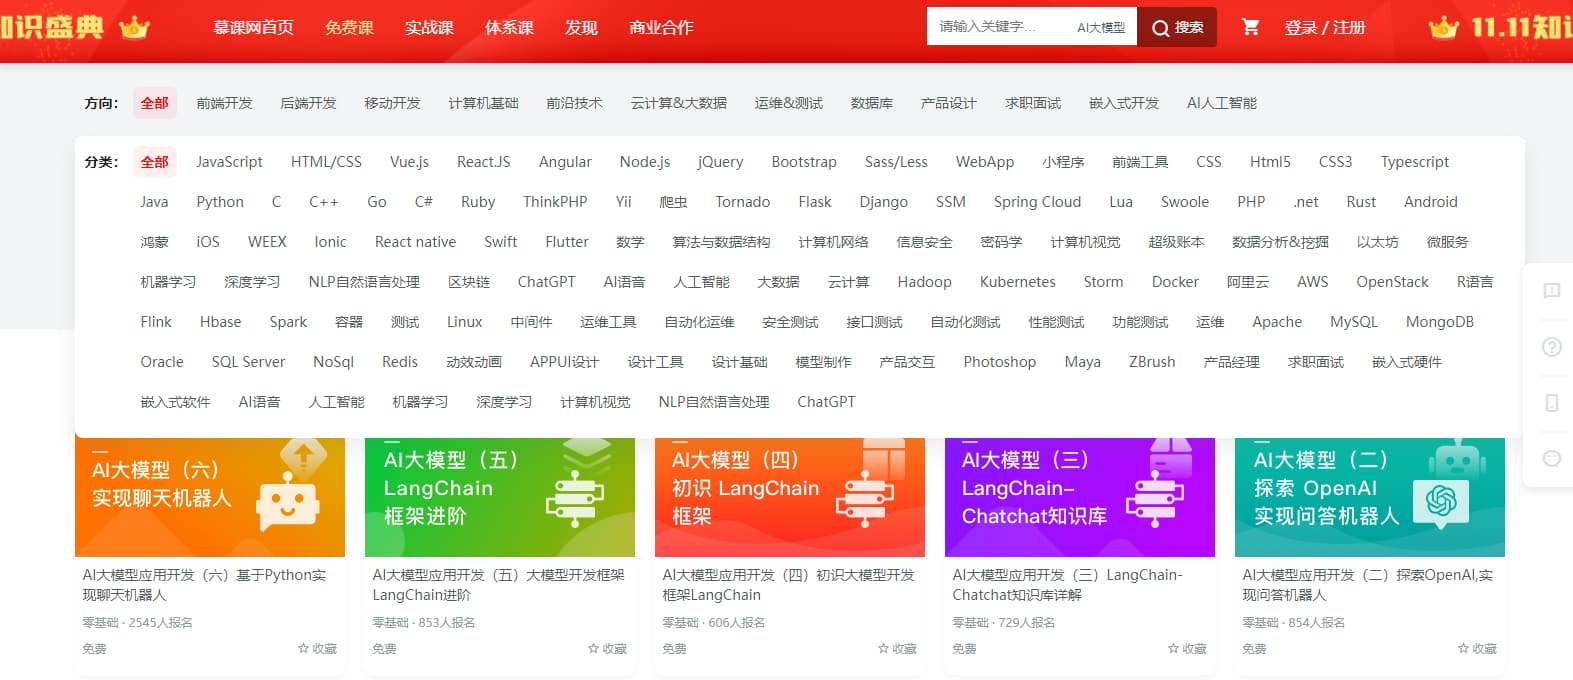The image size is (1573, 680).
Task: Select 后端开发 direction filter
Action: coord(308,103)
